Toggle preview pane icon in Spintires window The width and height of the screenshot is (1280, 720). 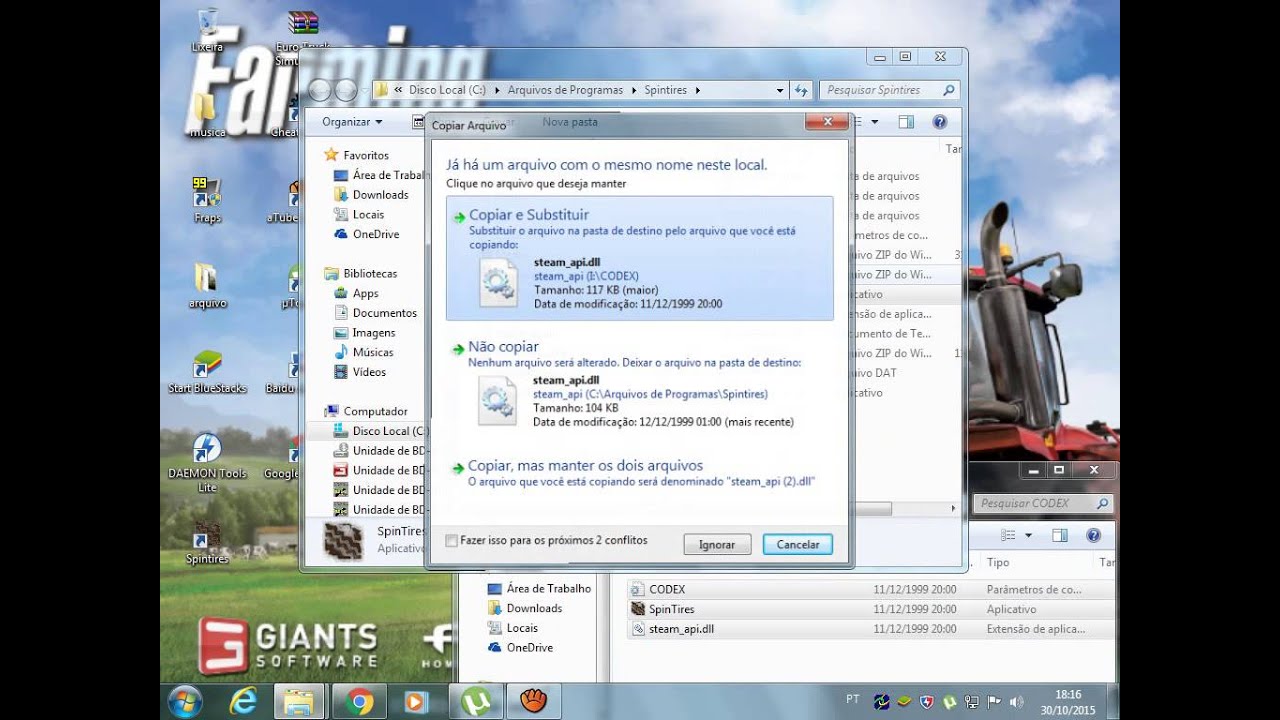pos(906,122)
